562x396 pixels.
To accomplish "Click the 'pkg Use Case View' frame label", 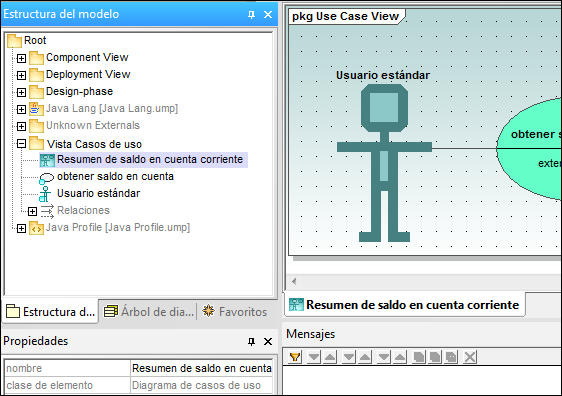I will [x=345, y=16].
